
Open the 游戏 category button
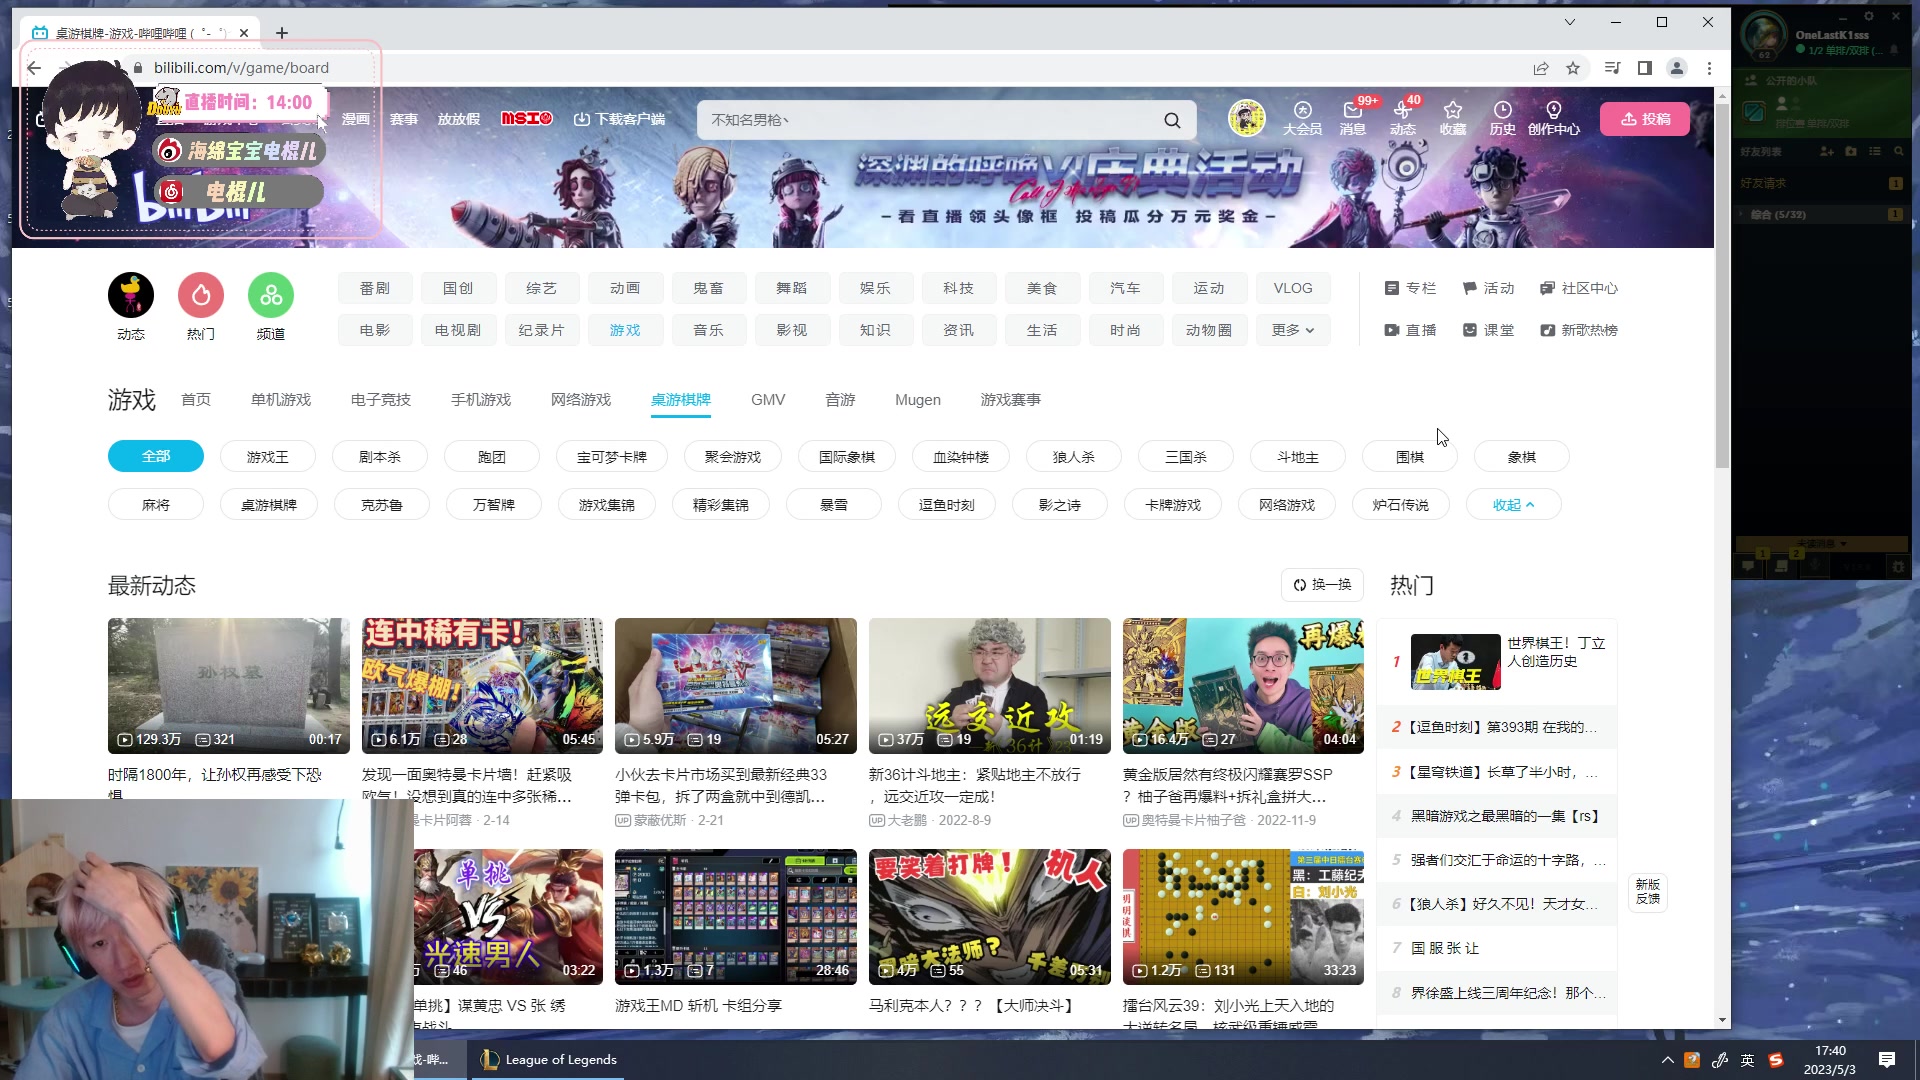[625, 330]
